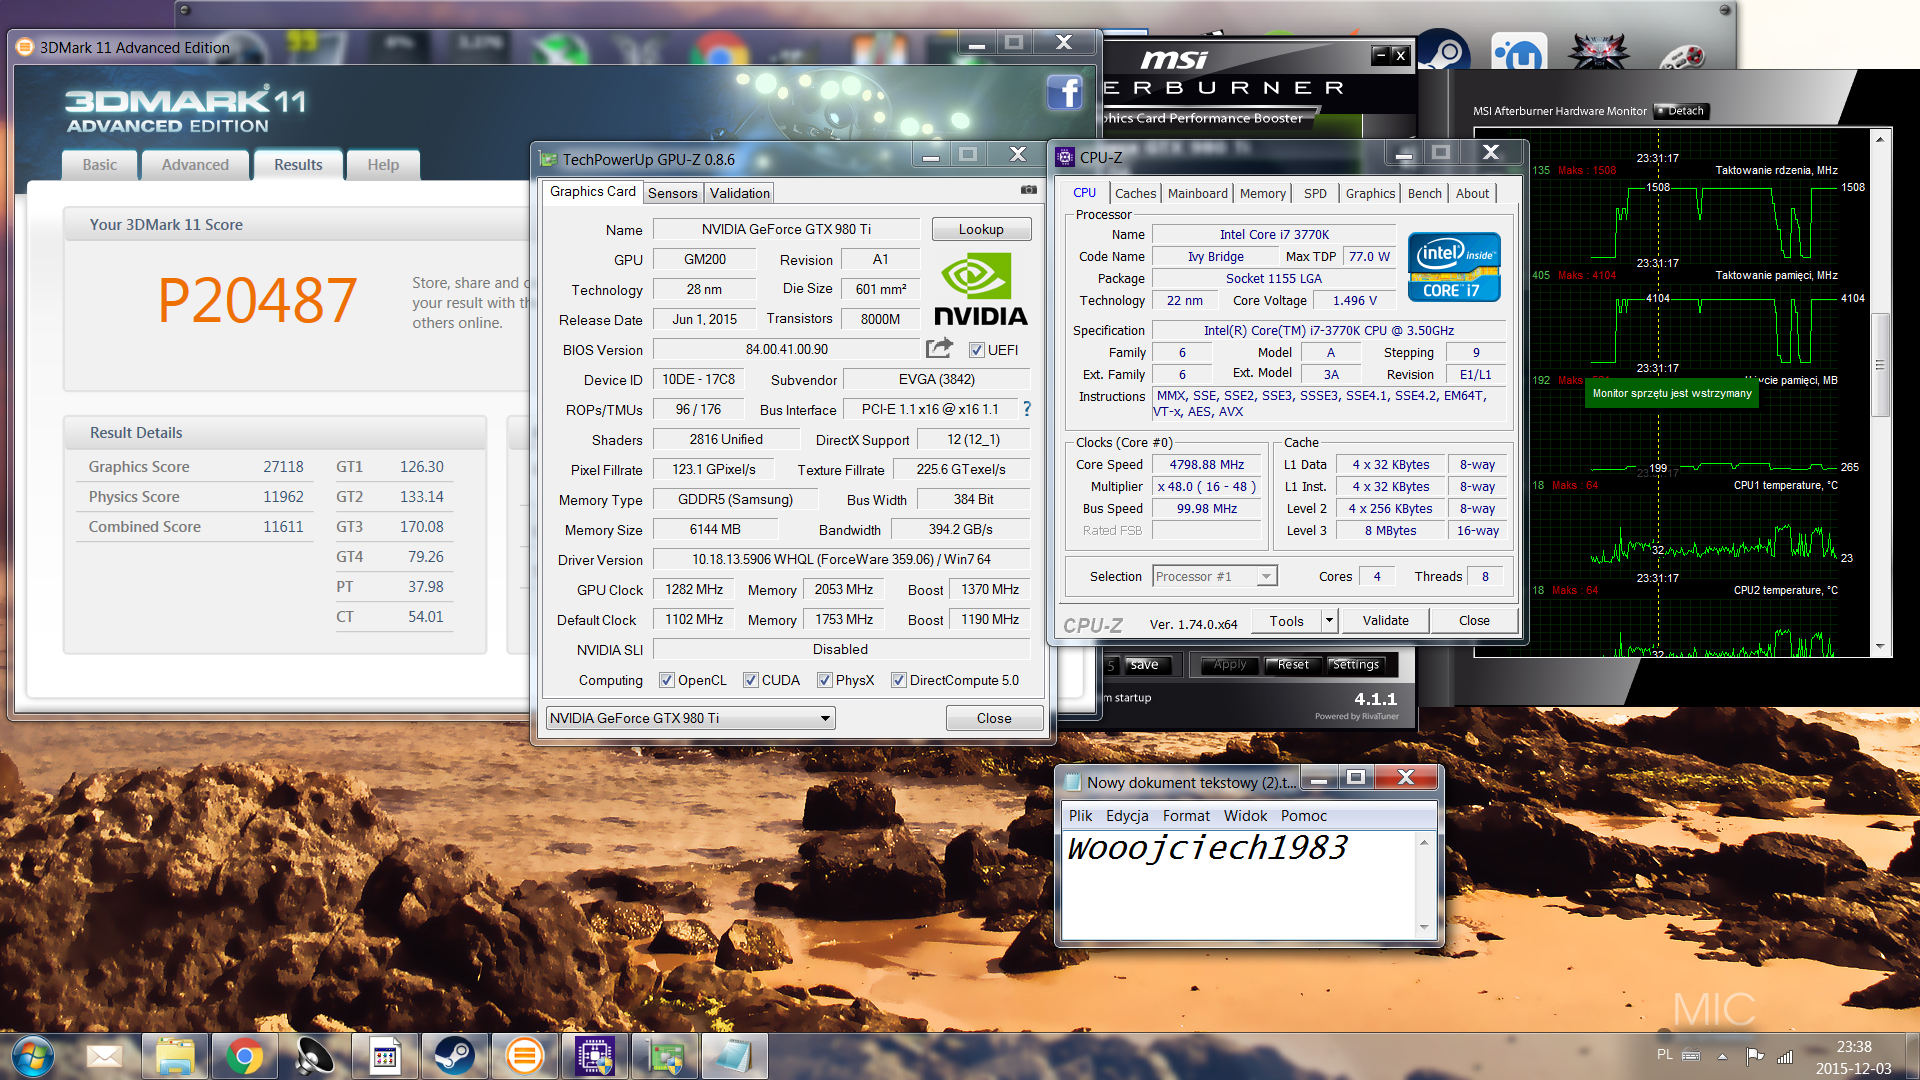Click the Afterburner monitor vertical scrollbar

pos(1880,392)
